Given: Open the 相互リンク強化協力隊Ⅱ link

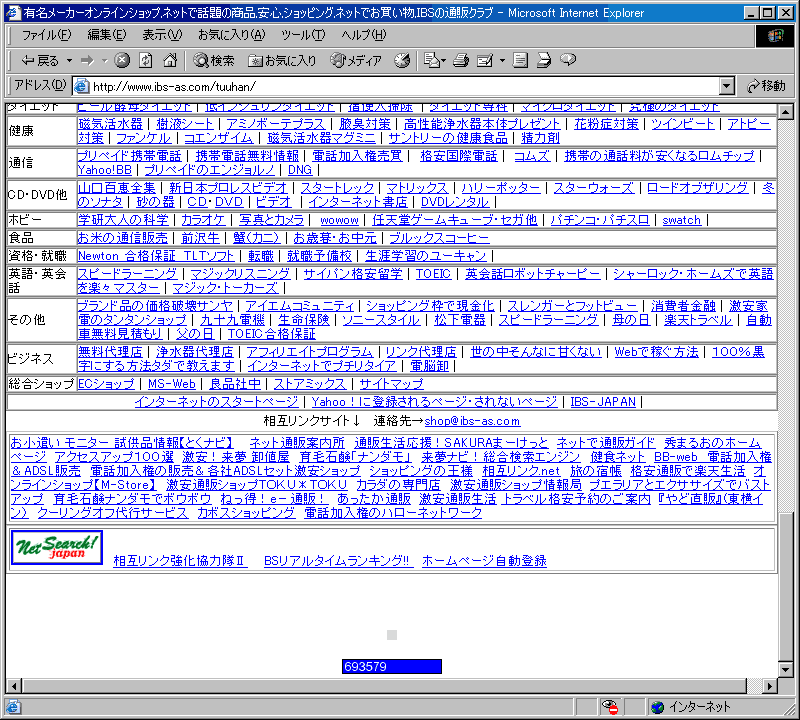Looking at the screenshot, I should [180, 561].
